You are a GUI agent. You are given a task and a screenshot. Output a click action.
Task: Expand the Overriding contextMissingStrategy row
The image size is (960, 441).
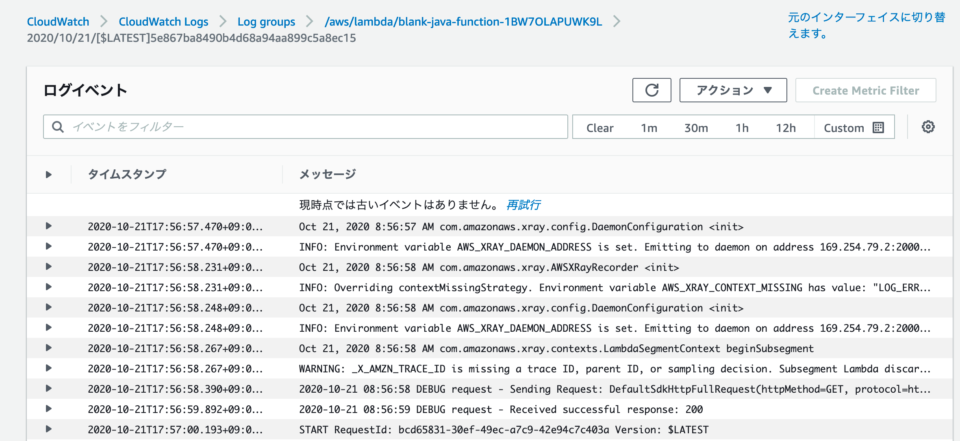[x=48, y=287]
